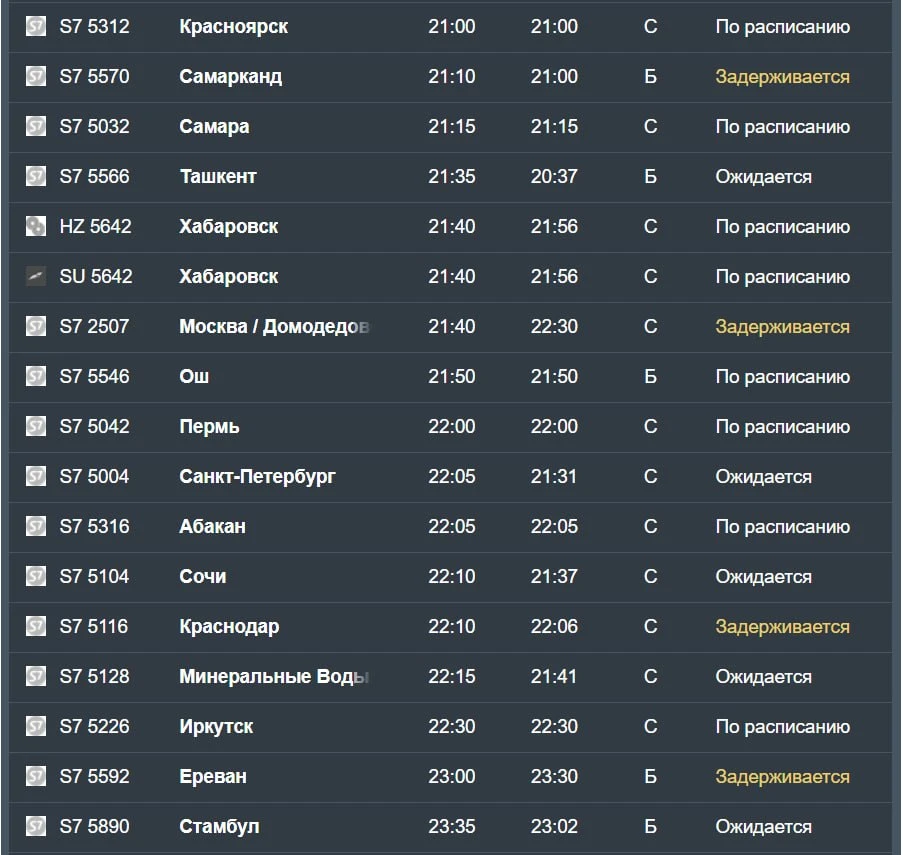Select the Стамбул city name
This screenshot has height=855, width=903.
pos(219,827)
